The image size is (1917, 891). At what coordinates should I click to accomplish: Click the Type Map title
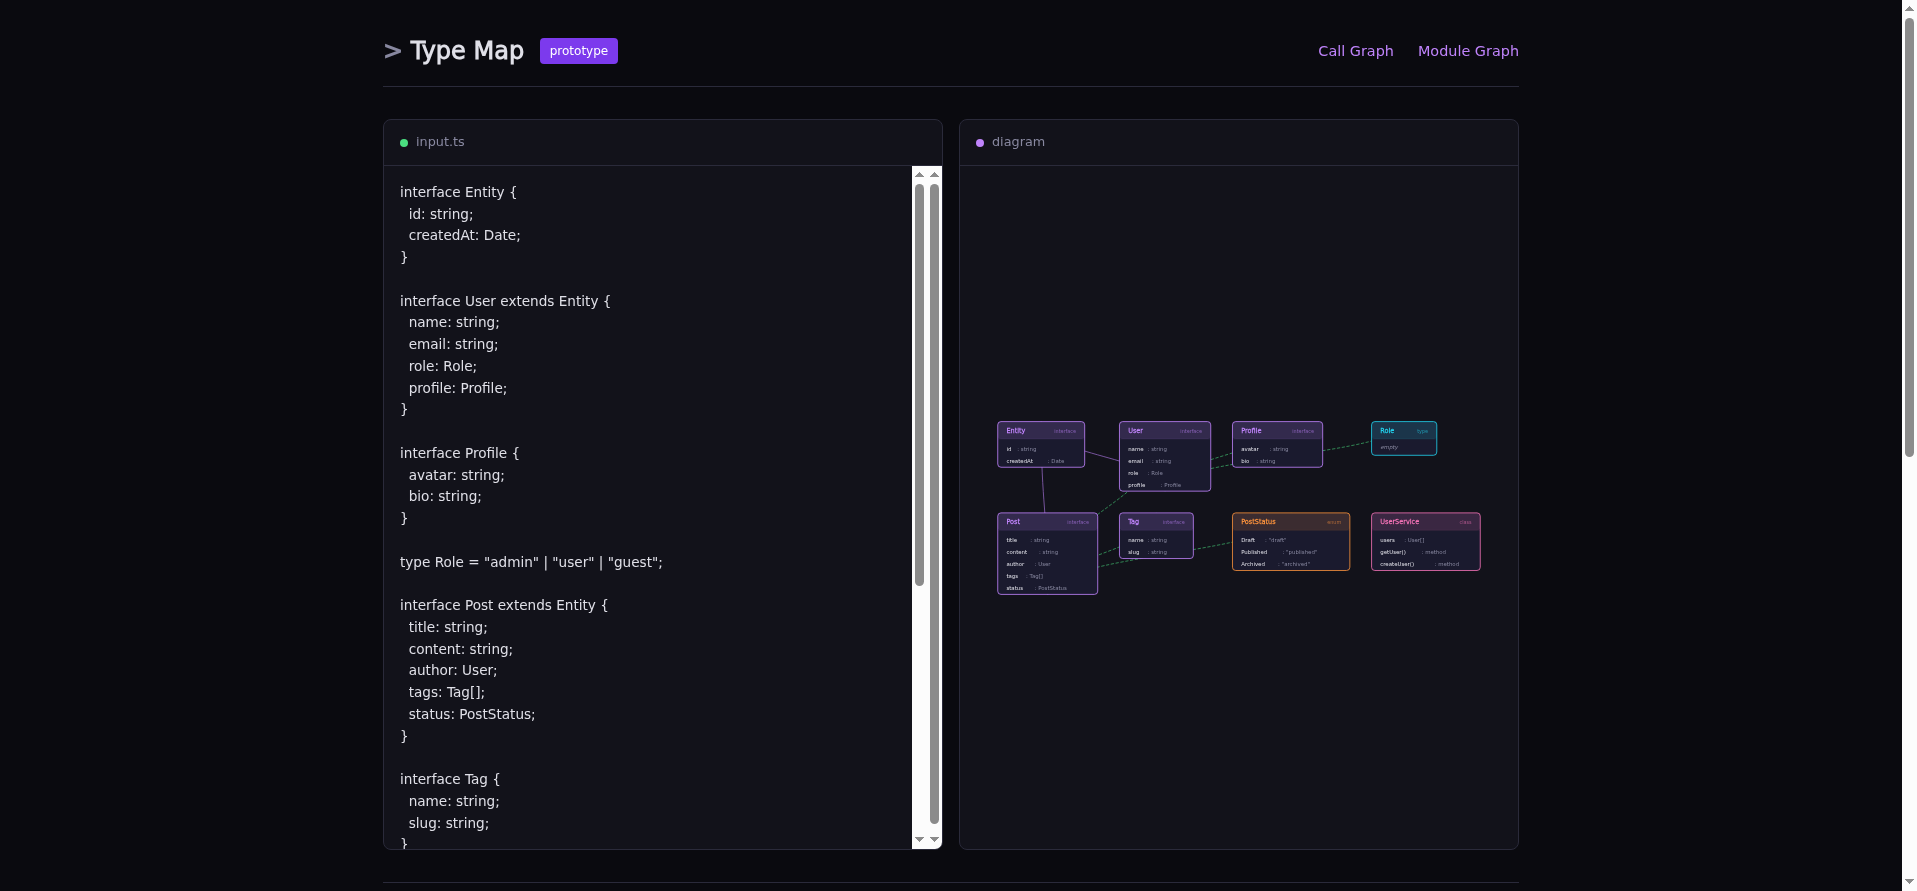[x=466, y=51]
